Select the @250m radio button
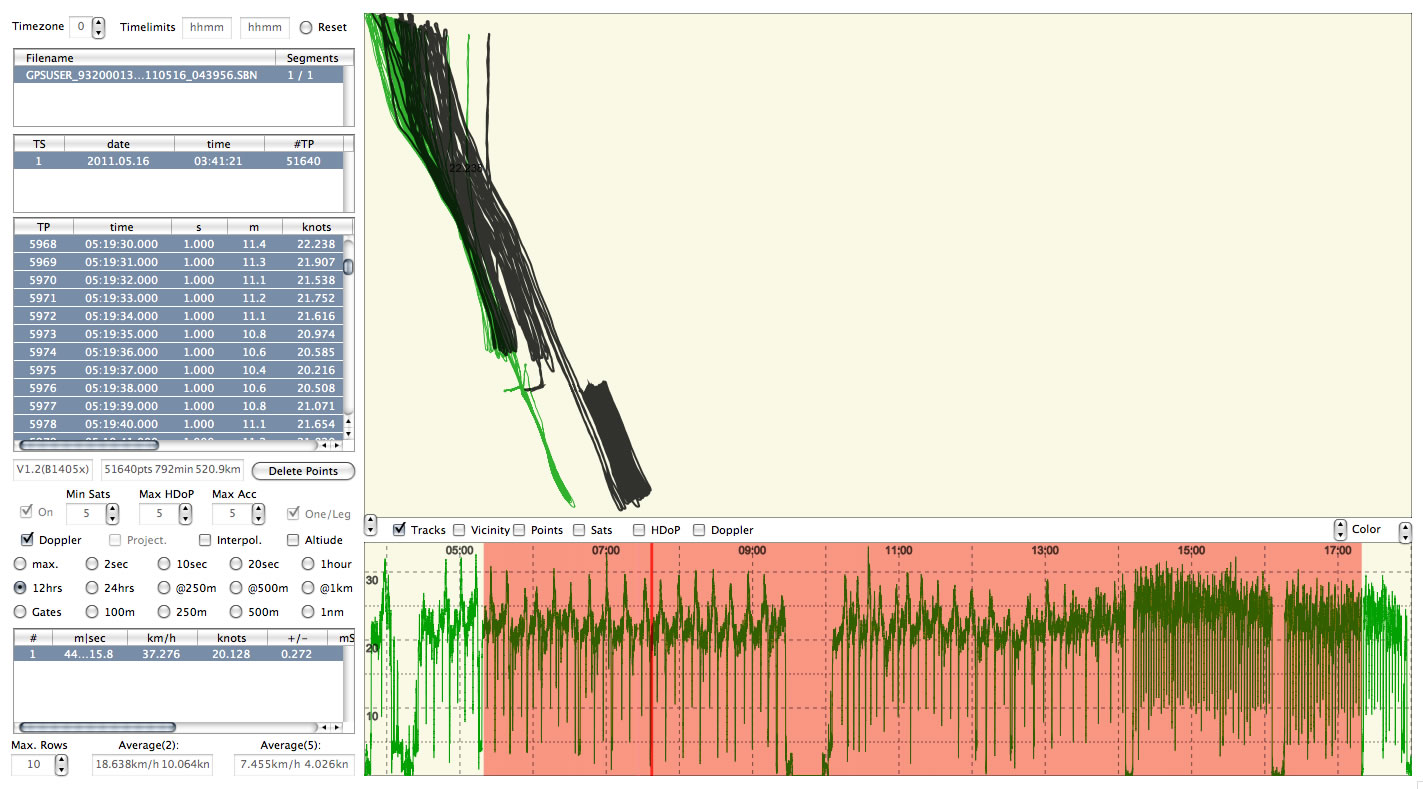The height and width of the screenshot is (789, 1423). (x=165, y=588)
